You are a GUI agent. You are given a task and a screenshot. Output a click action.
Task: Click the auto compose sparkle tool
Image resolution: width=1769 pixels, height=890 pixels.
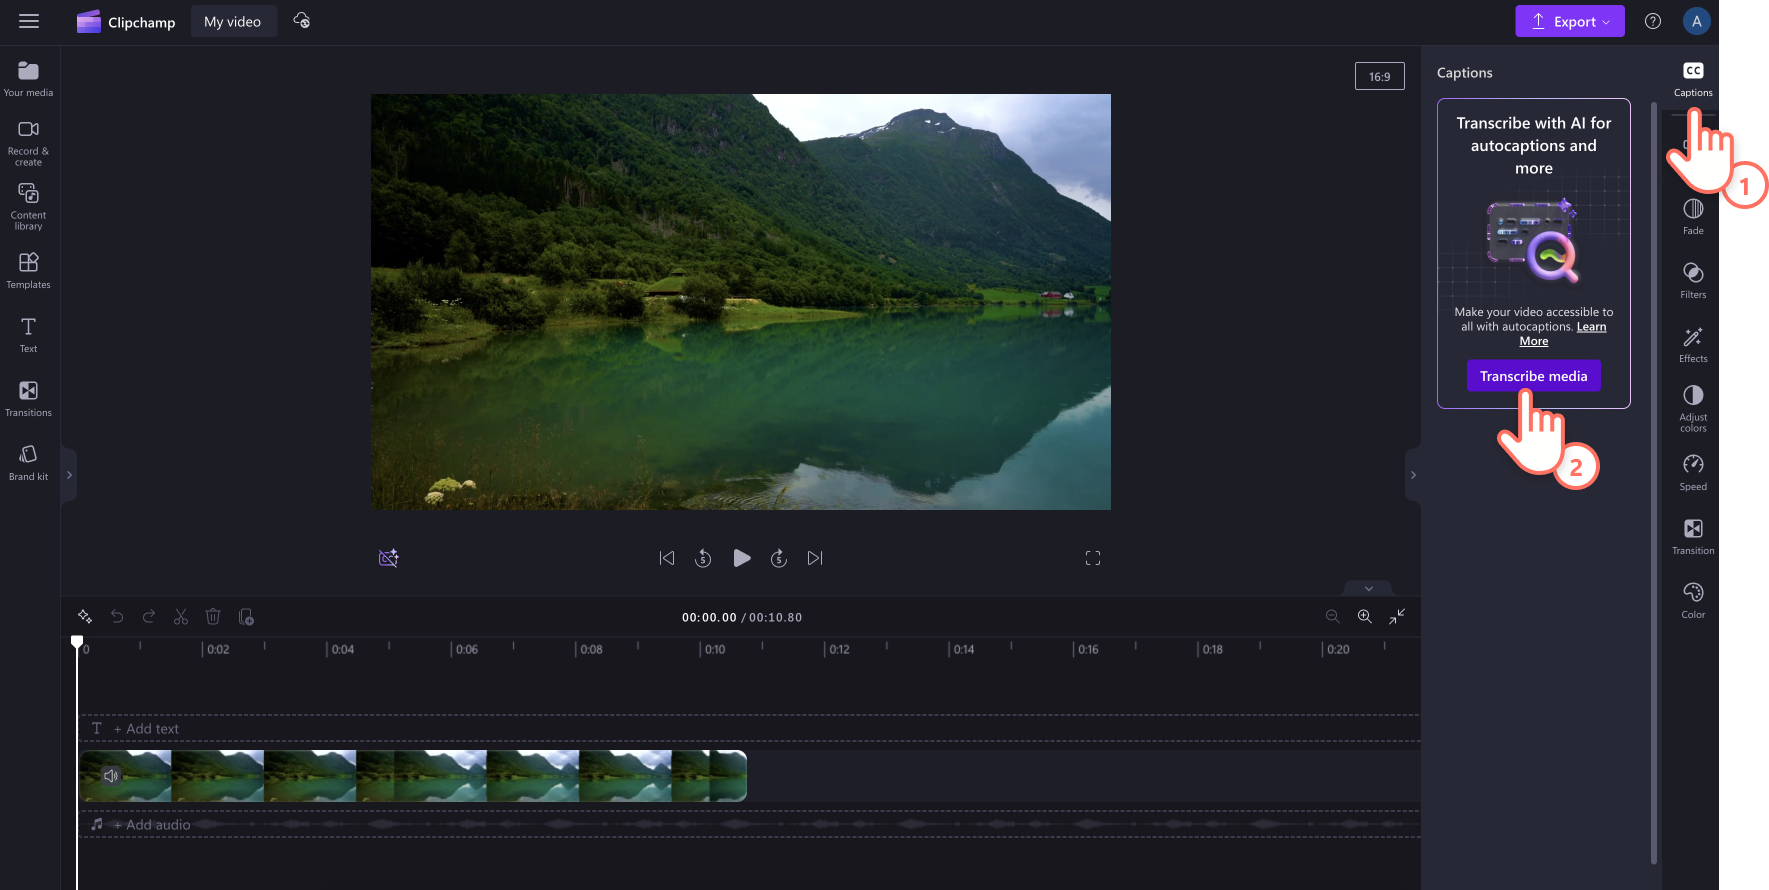point(85,616)
